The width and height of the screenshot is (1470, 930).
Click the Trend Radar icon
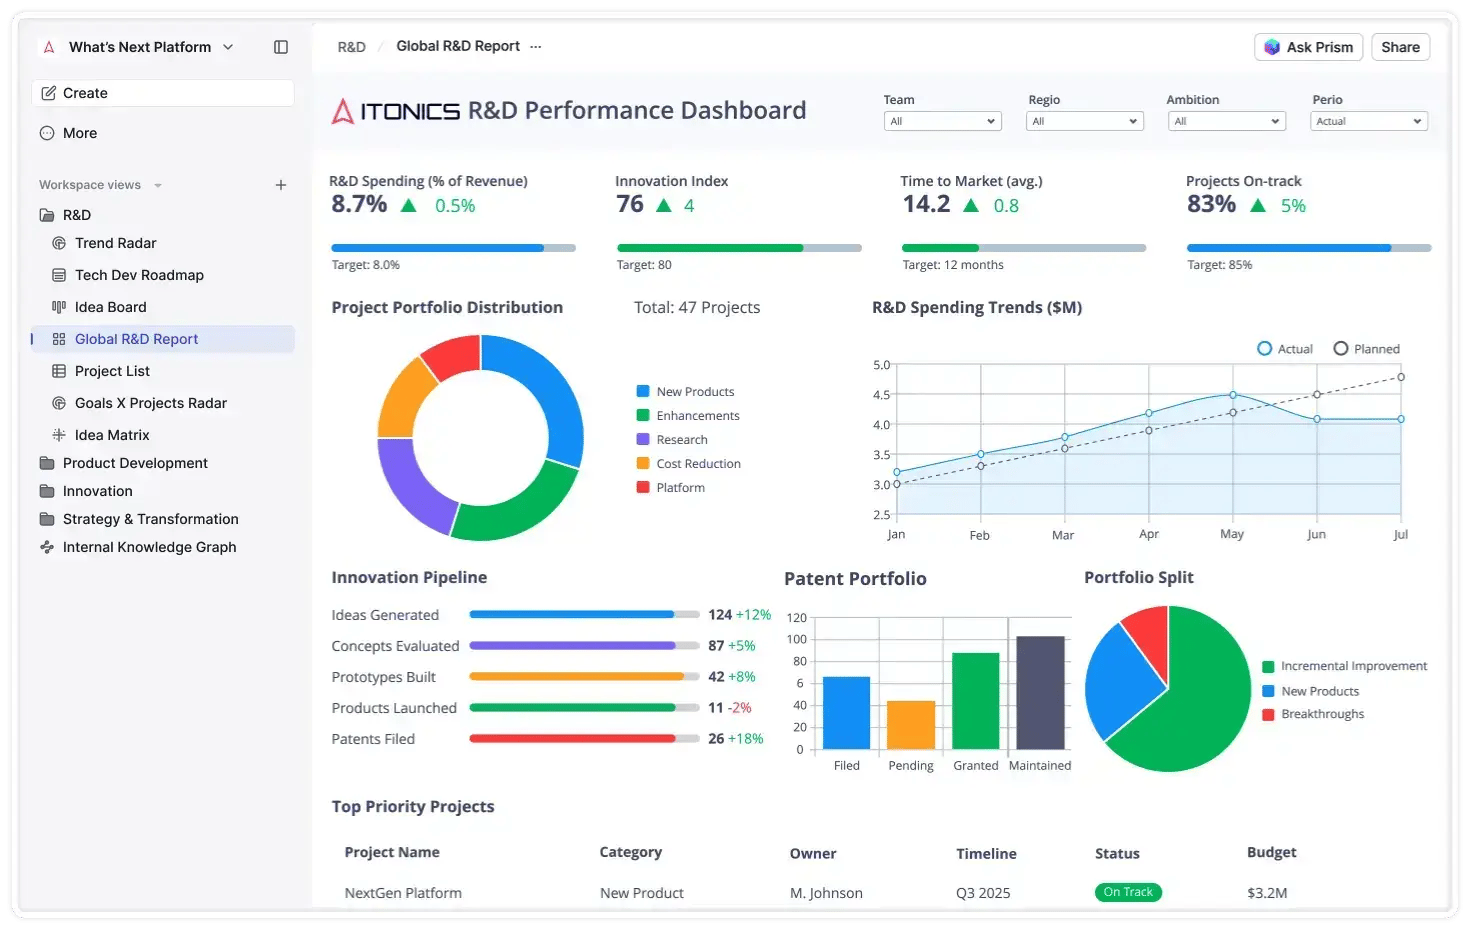point(59,243)
